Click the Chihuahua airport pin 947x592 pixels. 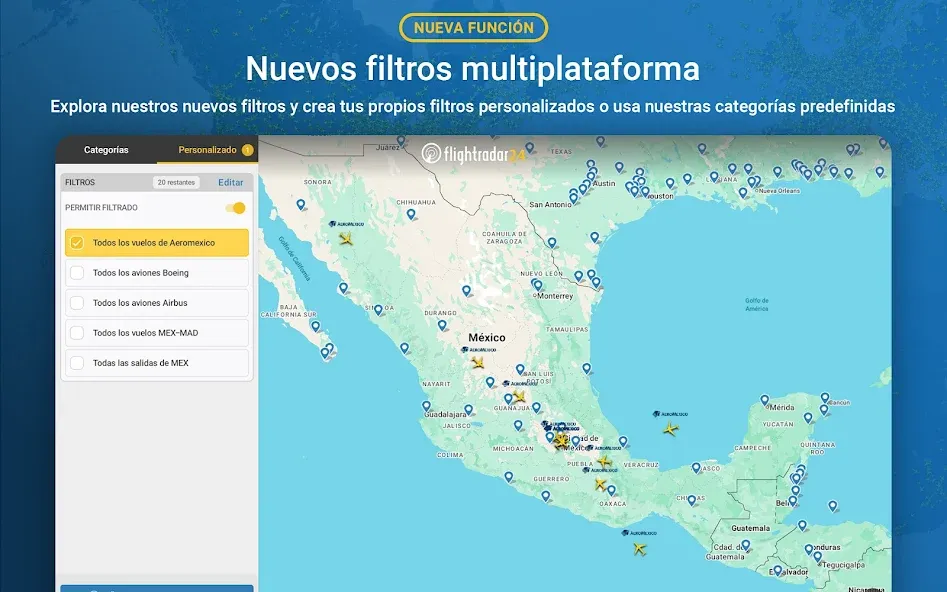pyautogui.click(x=411, y=214)
